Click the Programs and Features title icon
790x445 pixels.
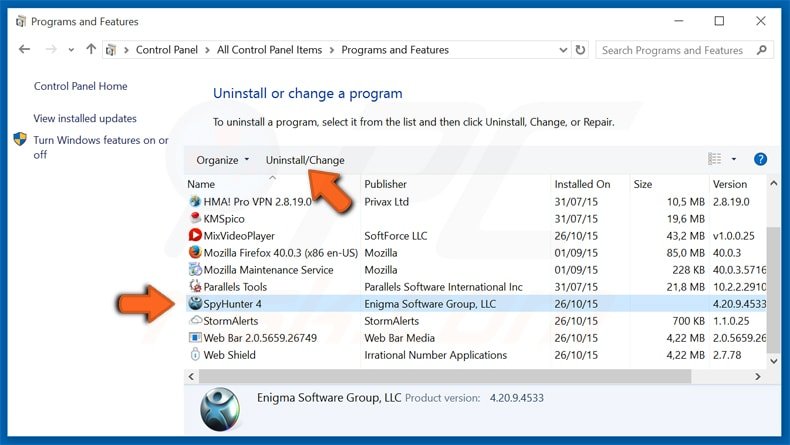(21, 21)
